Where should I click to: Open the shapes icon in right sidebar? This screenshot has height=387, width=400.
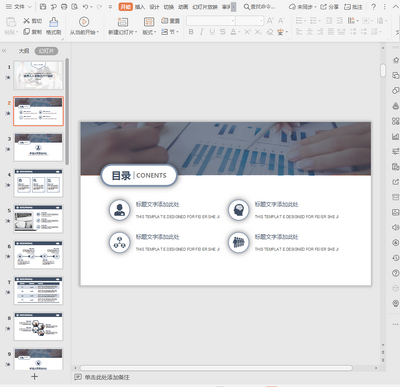pos(396,90)
